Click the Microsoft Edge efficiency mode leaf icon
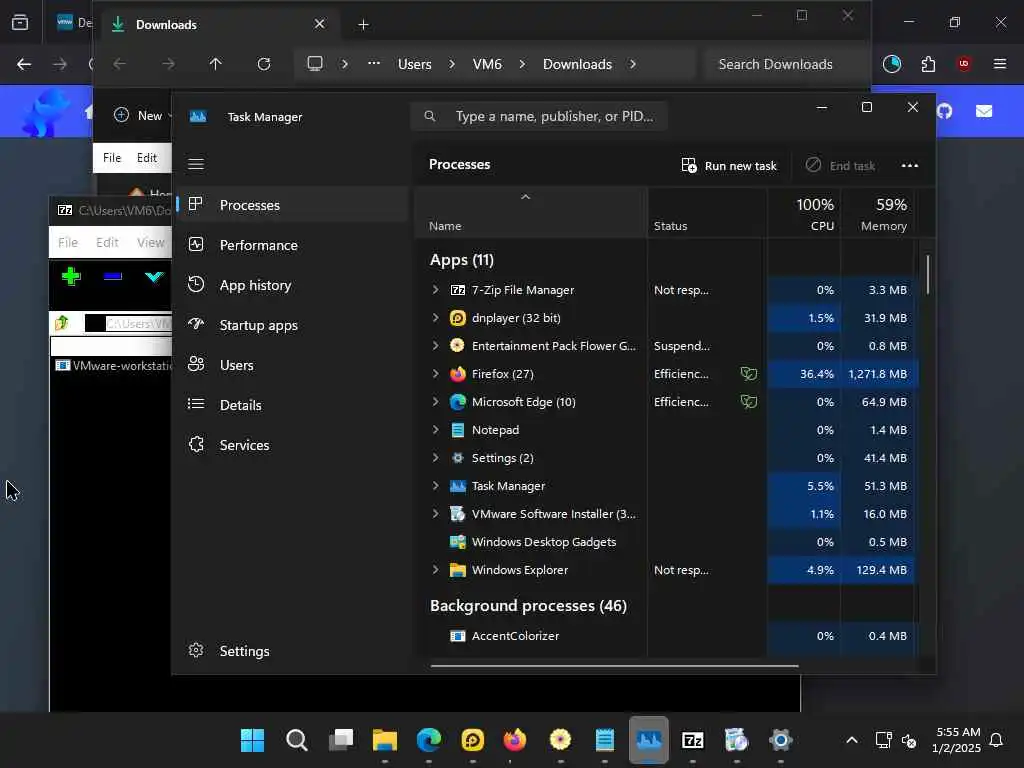The width and height of the screenshot is (1024, 768). click(x=748, y=402)
